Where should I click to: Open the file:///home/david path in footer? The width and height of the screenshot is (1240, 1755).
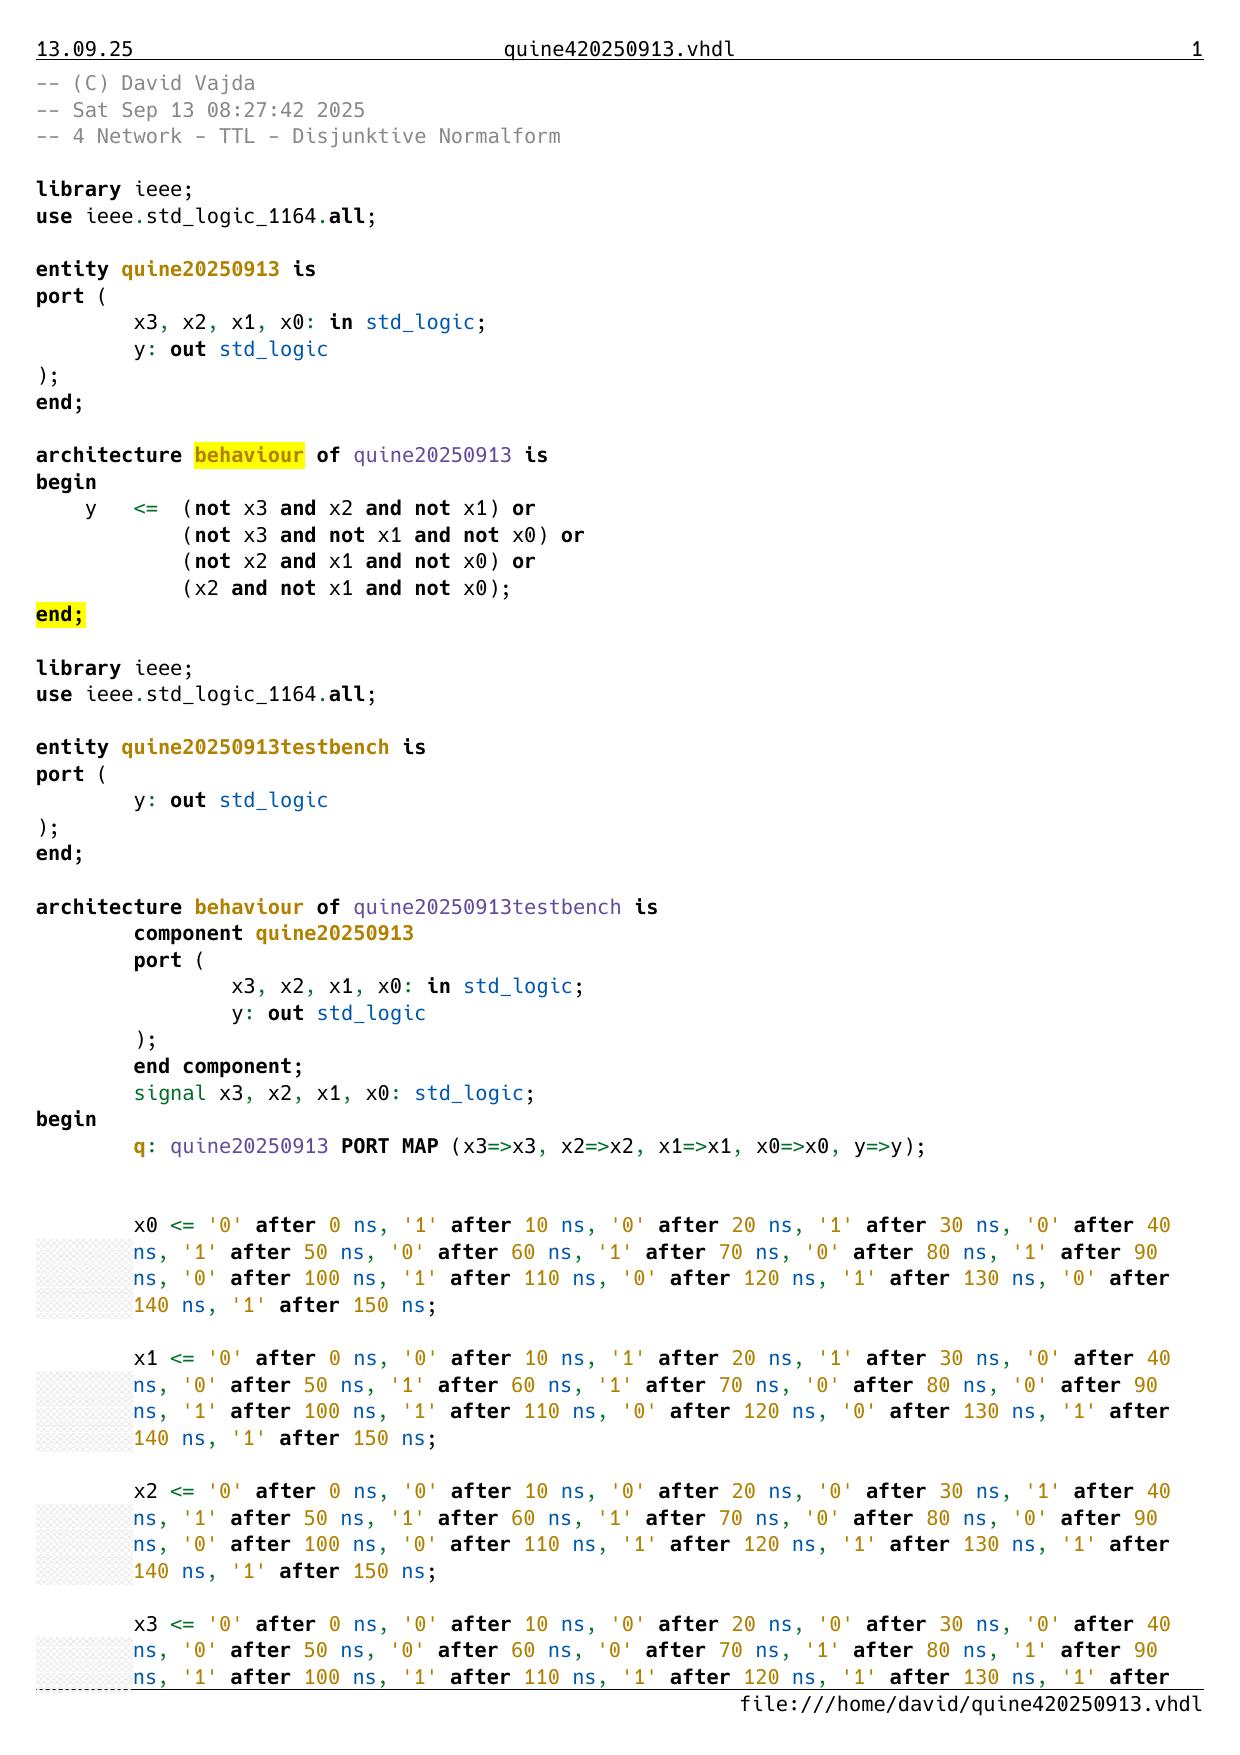(970, 1704)
